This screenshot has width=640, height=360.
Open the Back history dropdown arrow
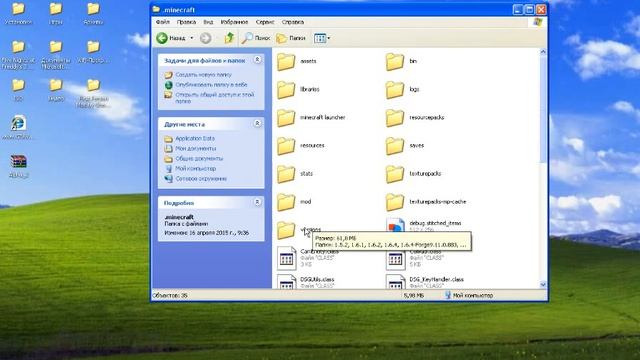click(191, 38)
